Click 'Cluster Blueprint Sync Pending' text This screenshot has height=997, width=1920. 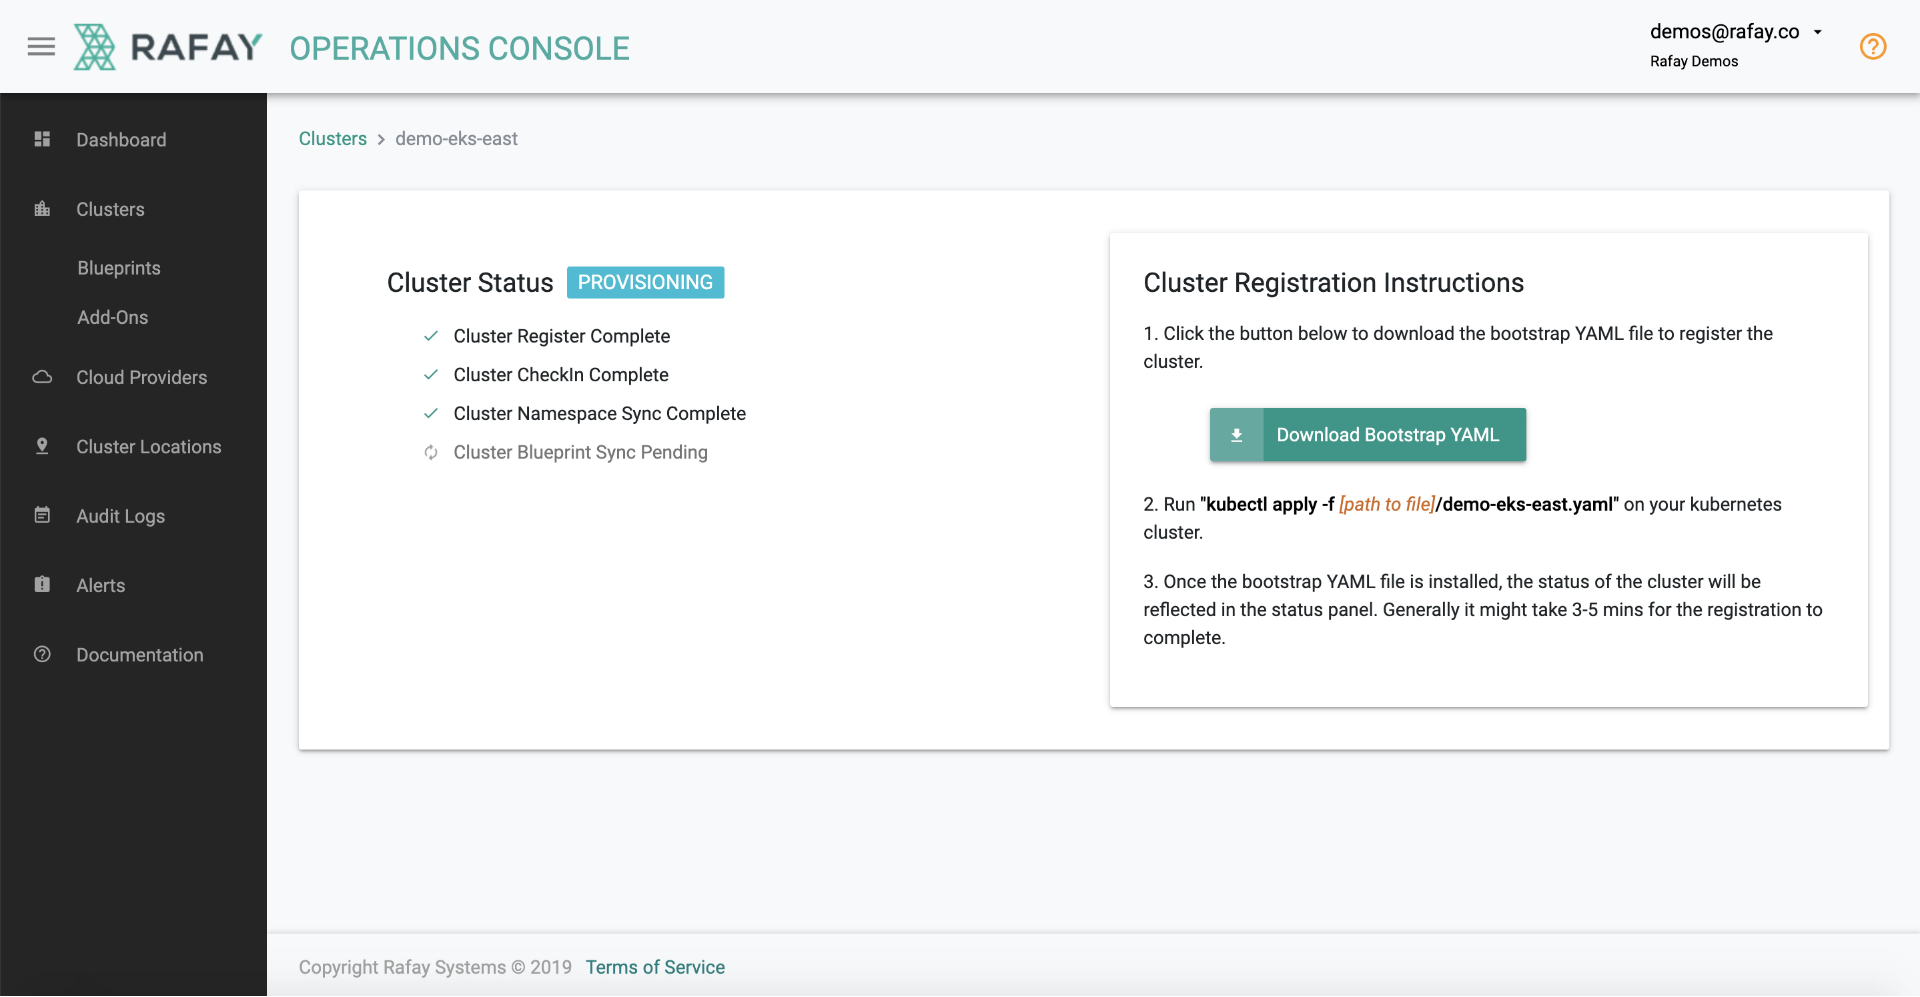point(581,453)
